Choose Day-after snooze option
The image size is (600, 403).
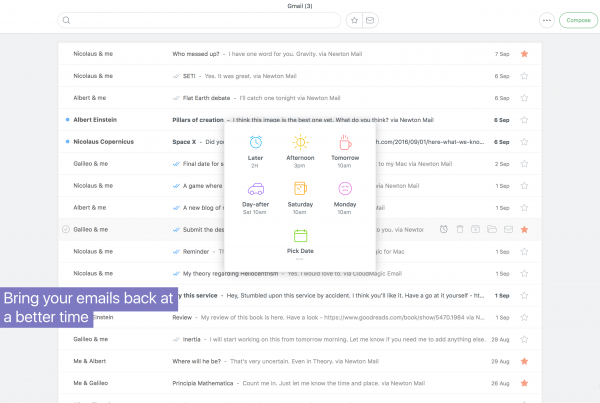click(x=255, y=198)
